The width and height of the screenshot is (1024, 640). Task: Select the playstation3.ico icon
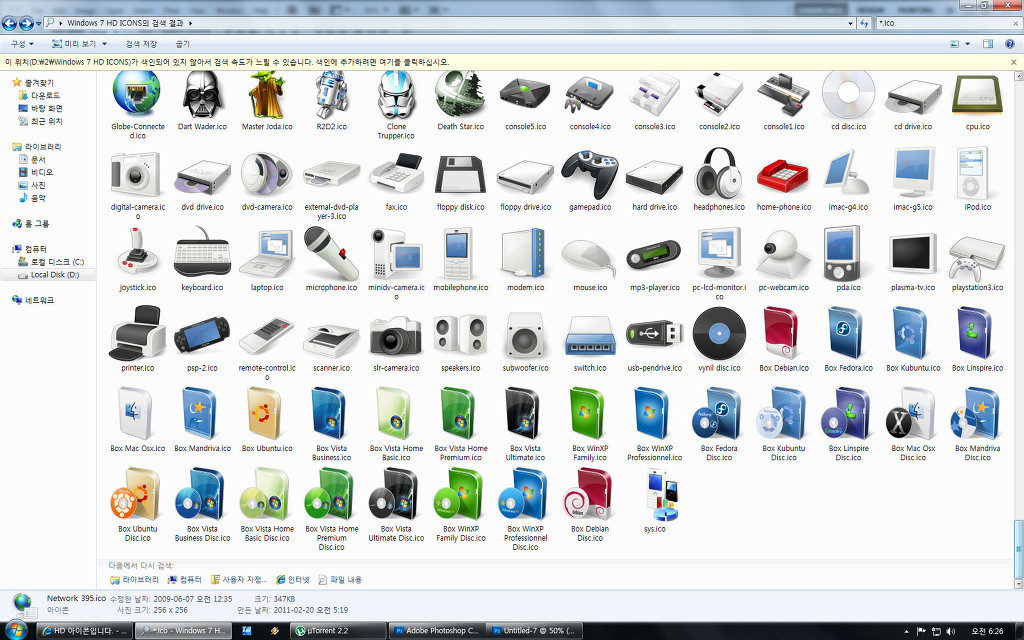pos(978,258)
